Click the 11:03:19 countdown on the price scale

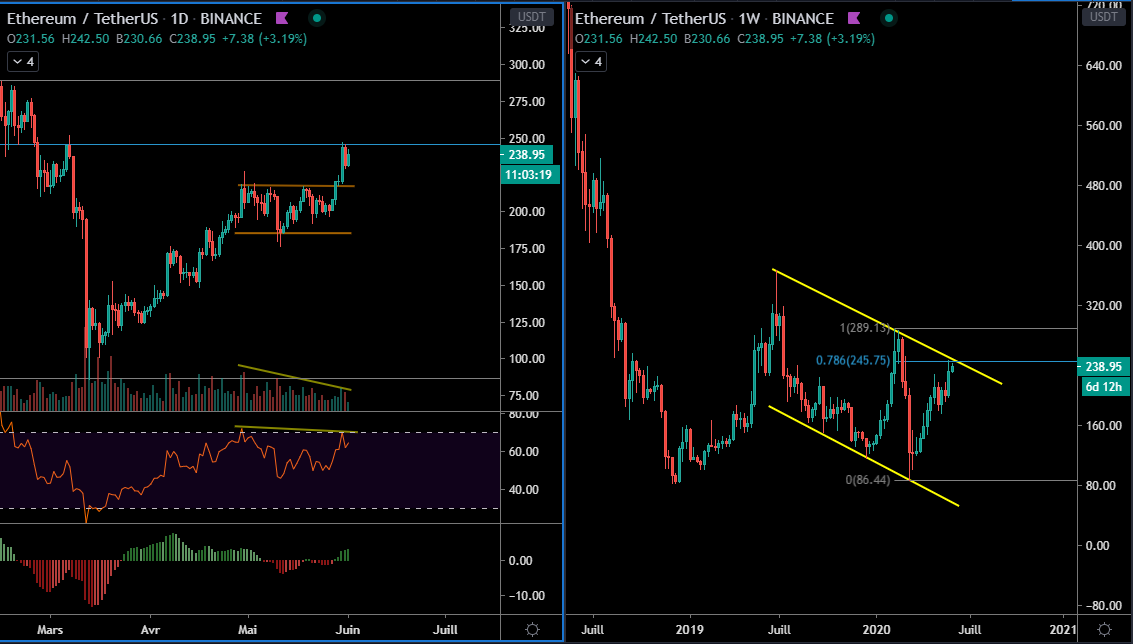pyautogui.click(x=528, y=174)
